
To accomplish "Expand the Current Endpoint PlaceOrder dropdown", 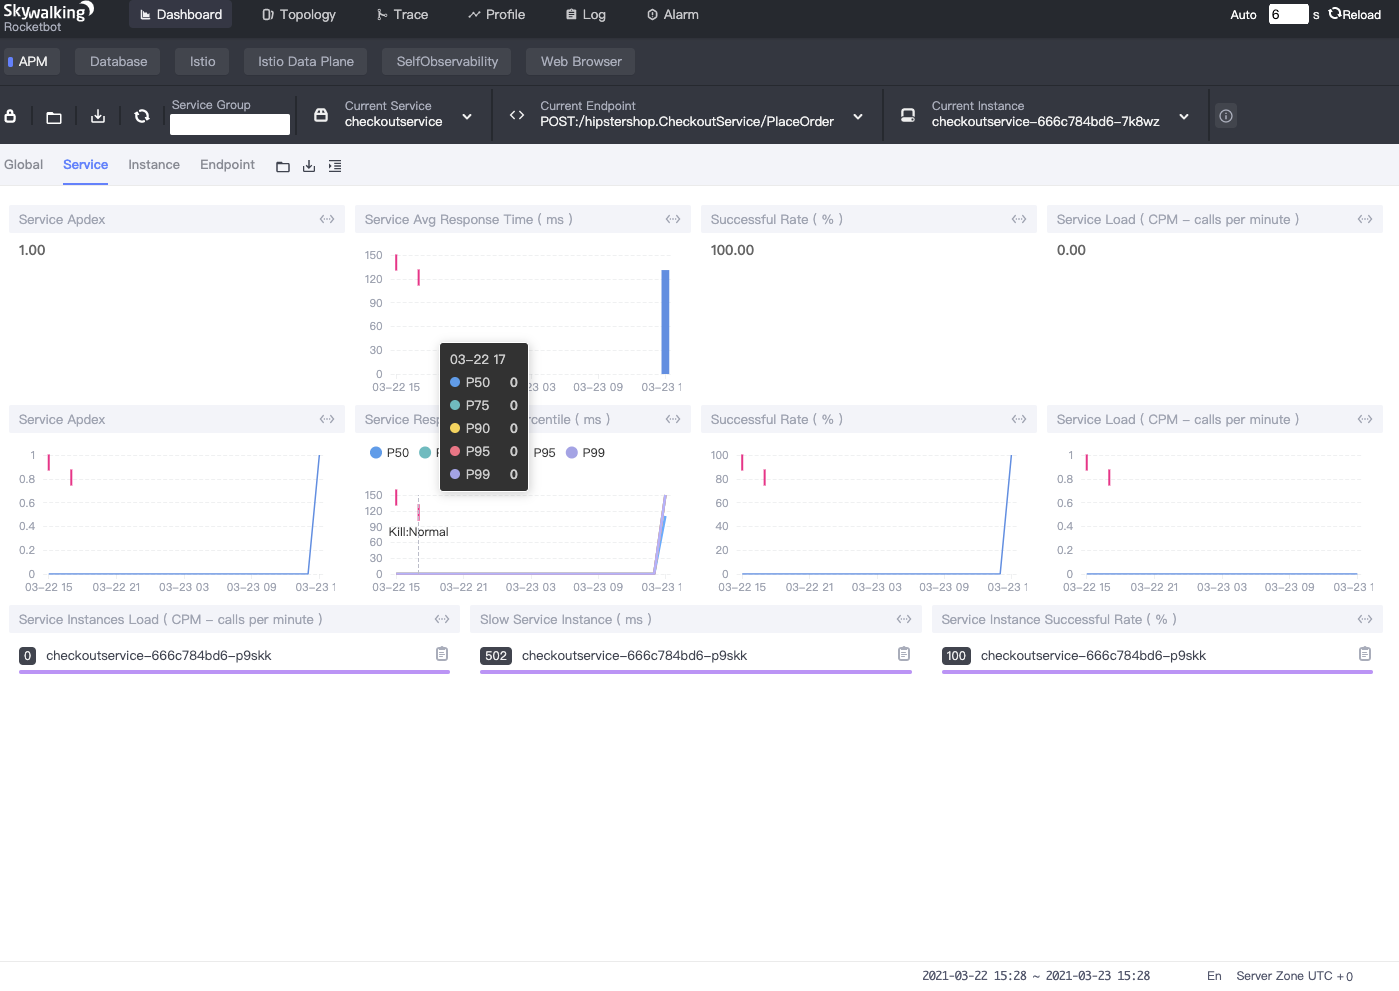I will pos(858,117).
